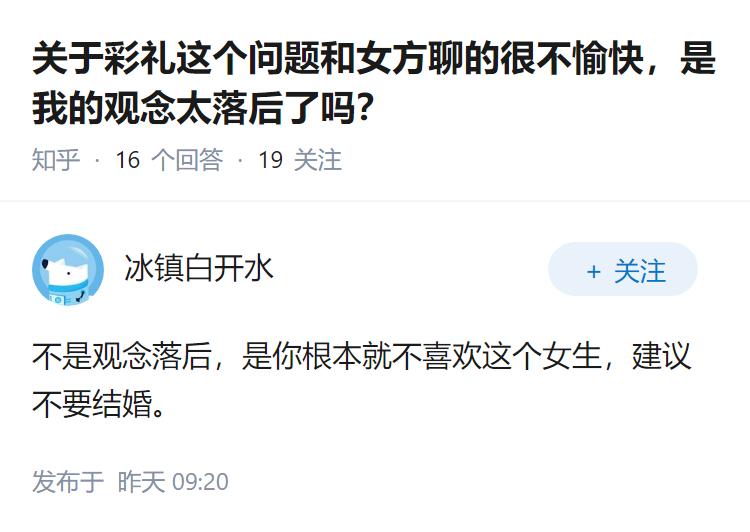Click the dot separator after 知乎

tap(97, 160)
